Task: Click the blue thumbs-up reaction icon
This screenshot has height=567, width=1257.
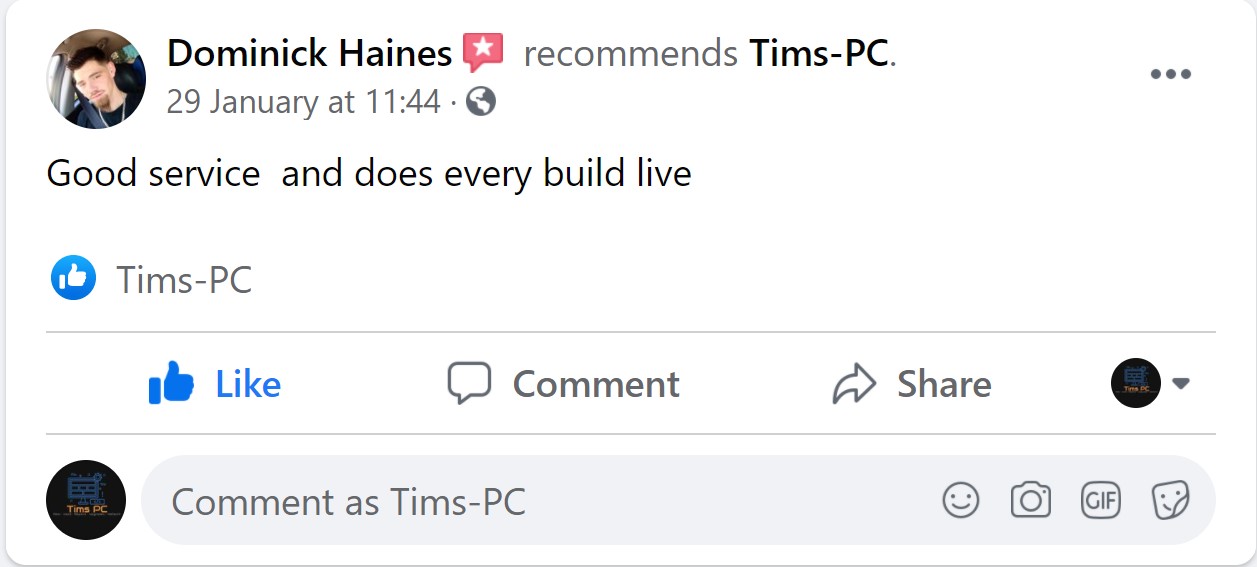Action: coord(73,278)
